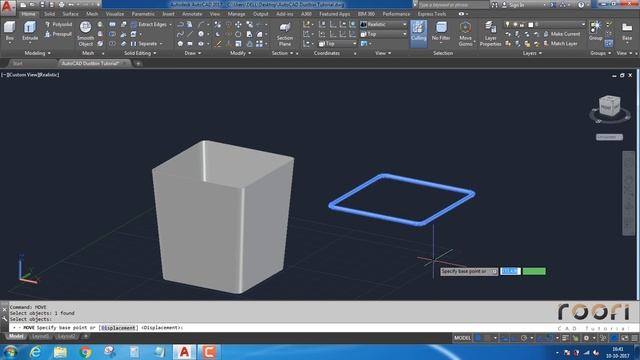Click the No Filter selection button
Image resolution: width=640 pixels, height=360 pixels.
point(441,32)
